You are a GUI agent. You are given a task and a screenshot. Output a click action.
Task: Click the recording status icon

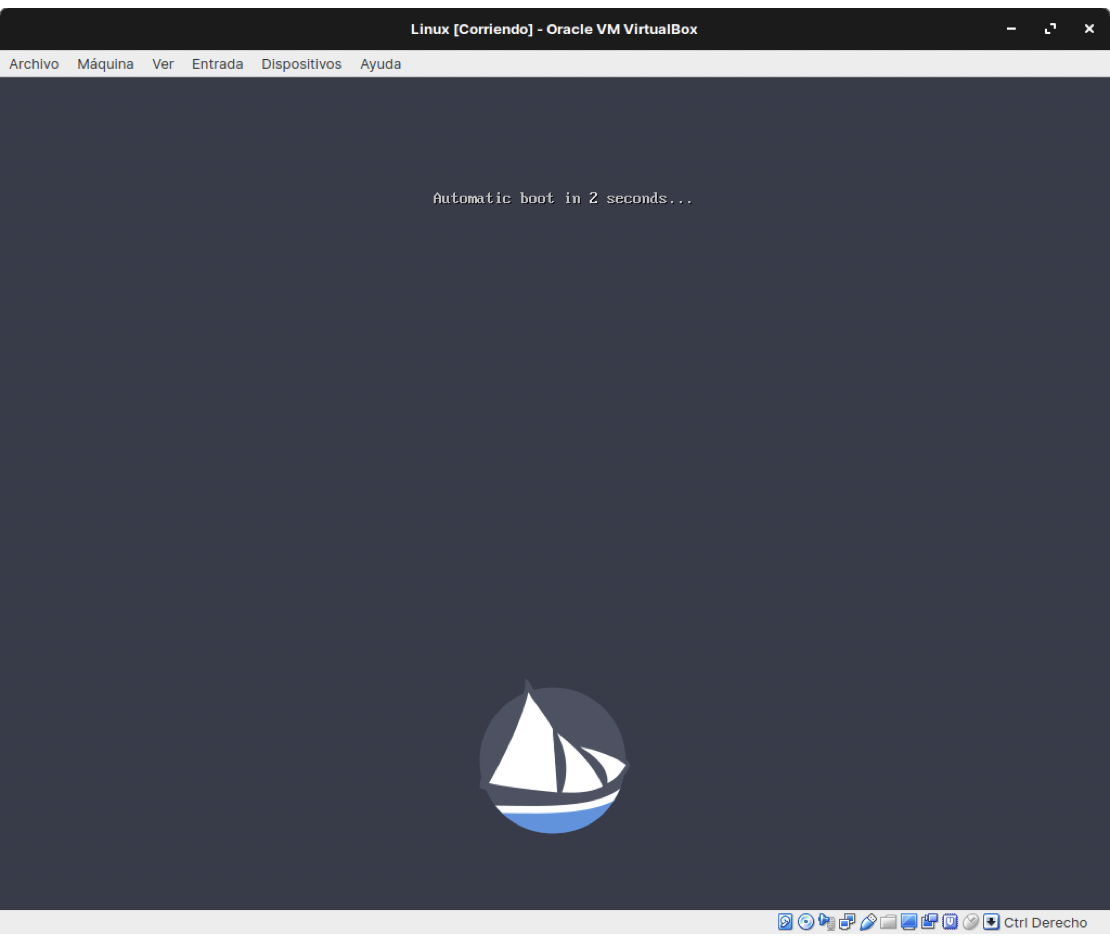tap(929, 922)
